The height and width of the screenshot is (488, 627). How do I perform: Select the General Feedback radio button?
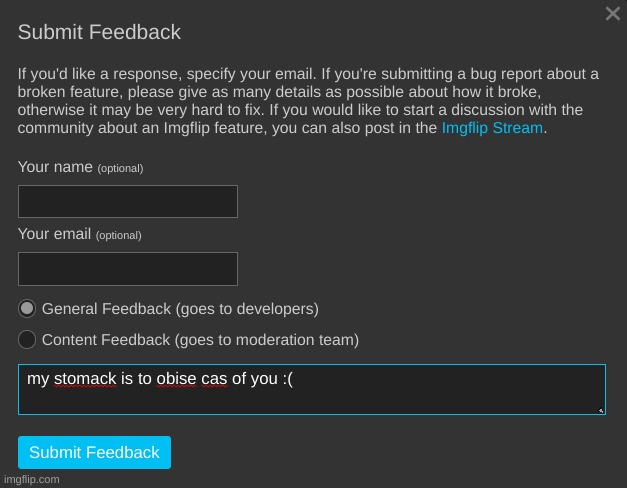[x=27, y=308]
